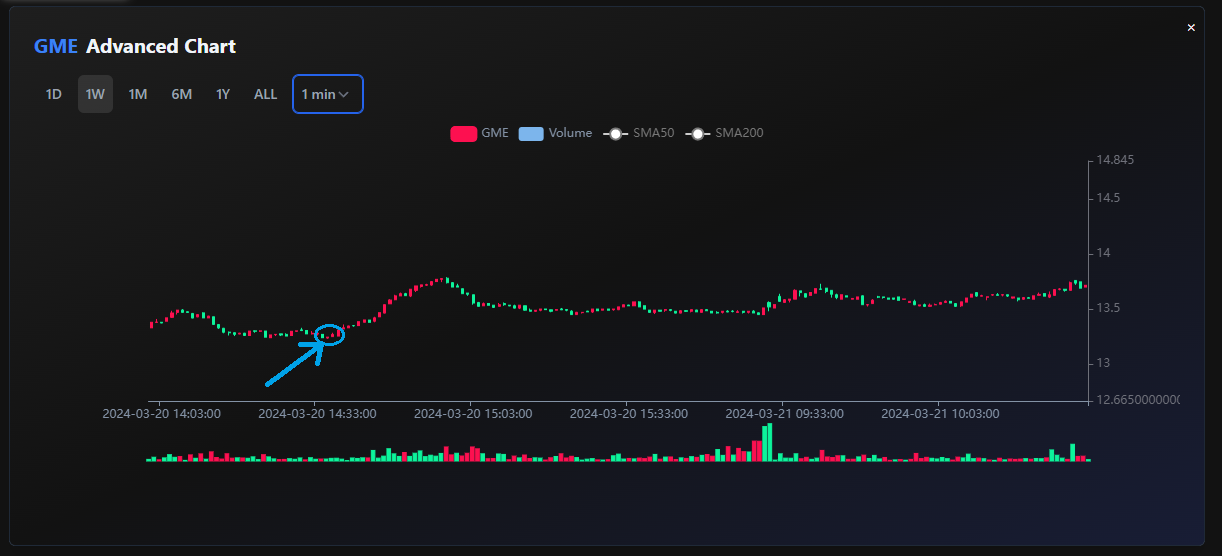
Task: Click the 13 price axis label
Action: tap(1104, 363)
